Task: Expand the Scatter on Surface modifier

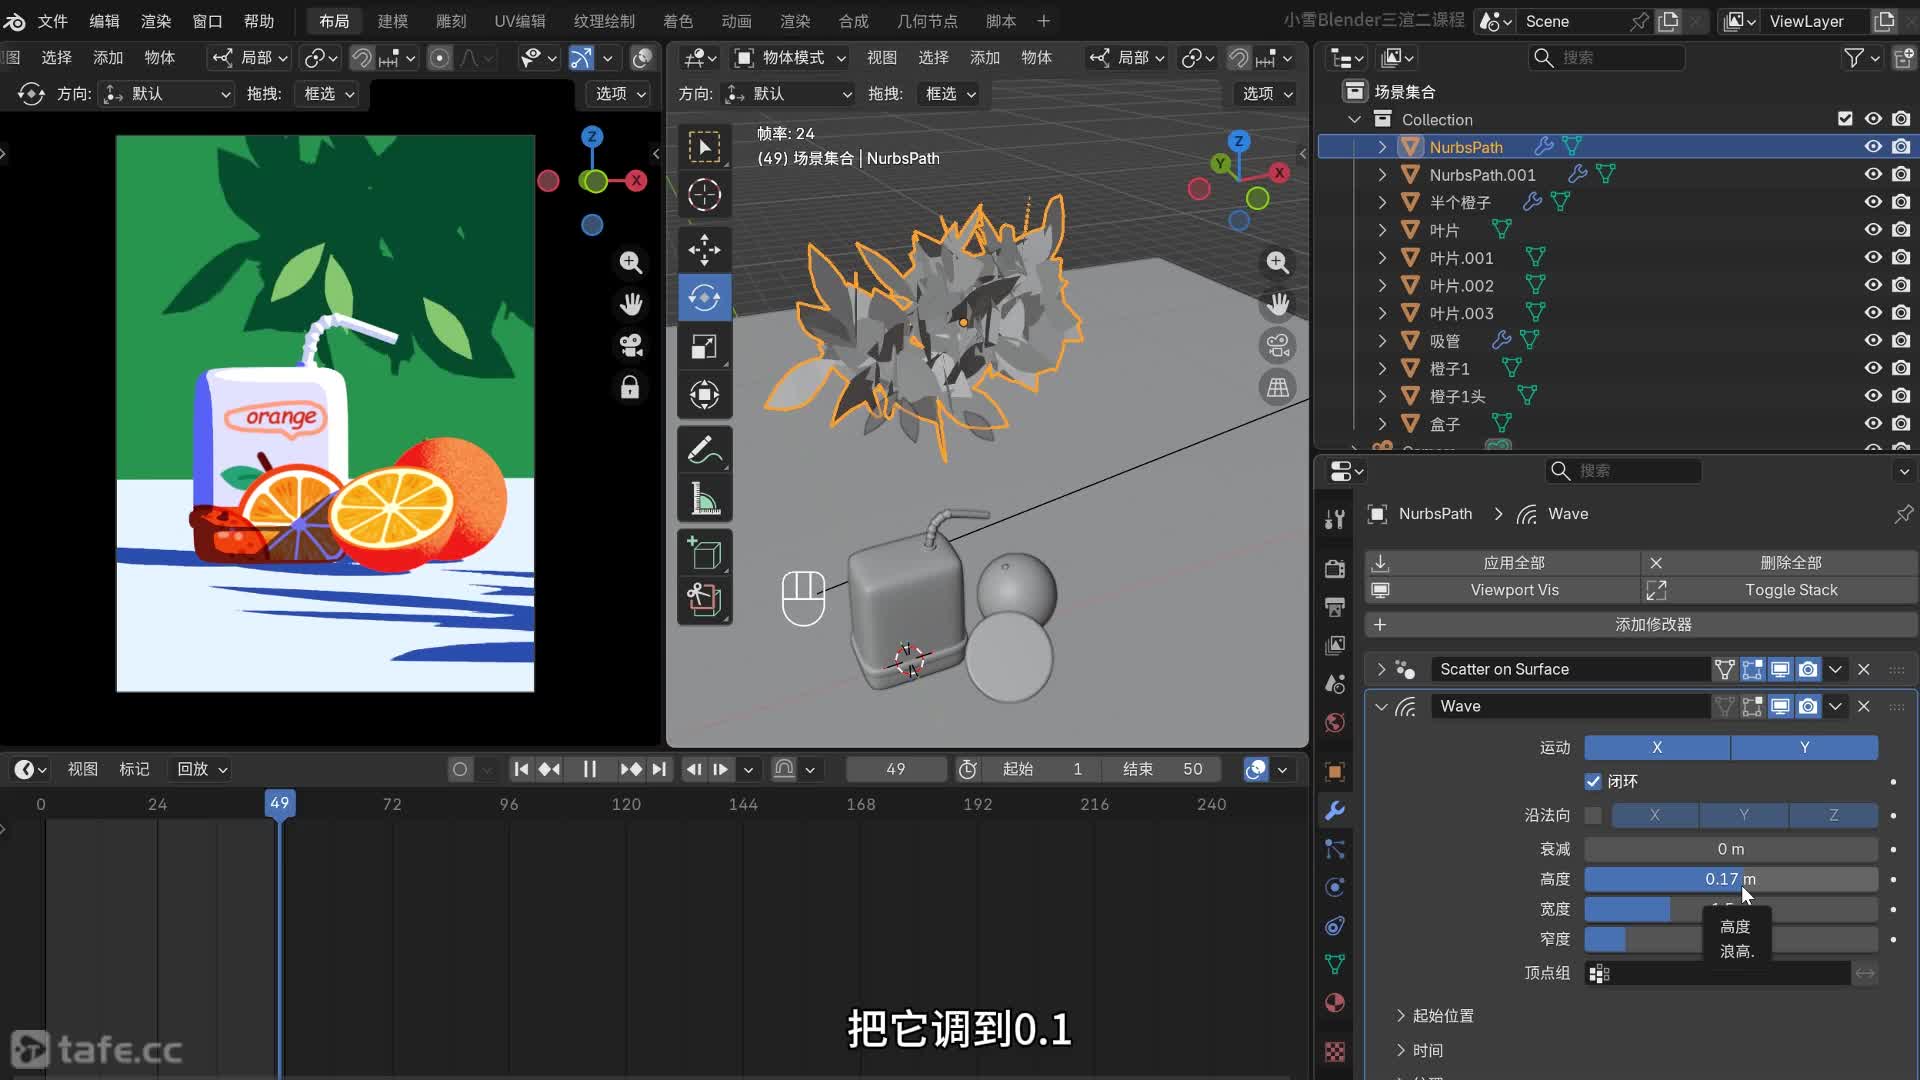Action: click(x=1381, y=669)
